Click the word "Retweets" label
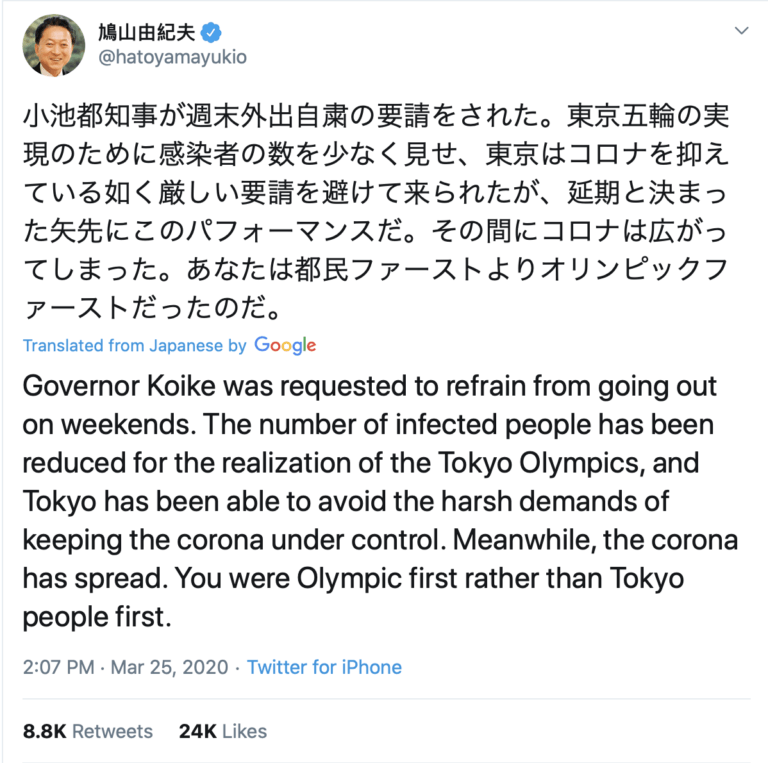768x763 pixels. point(112,731)
